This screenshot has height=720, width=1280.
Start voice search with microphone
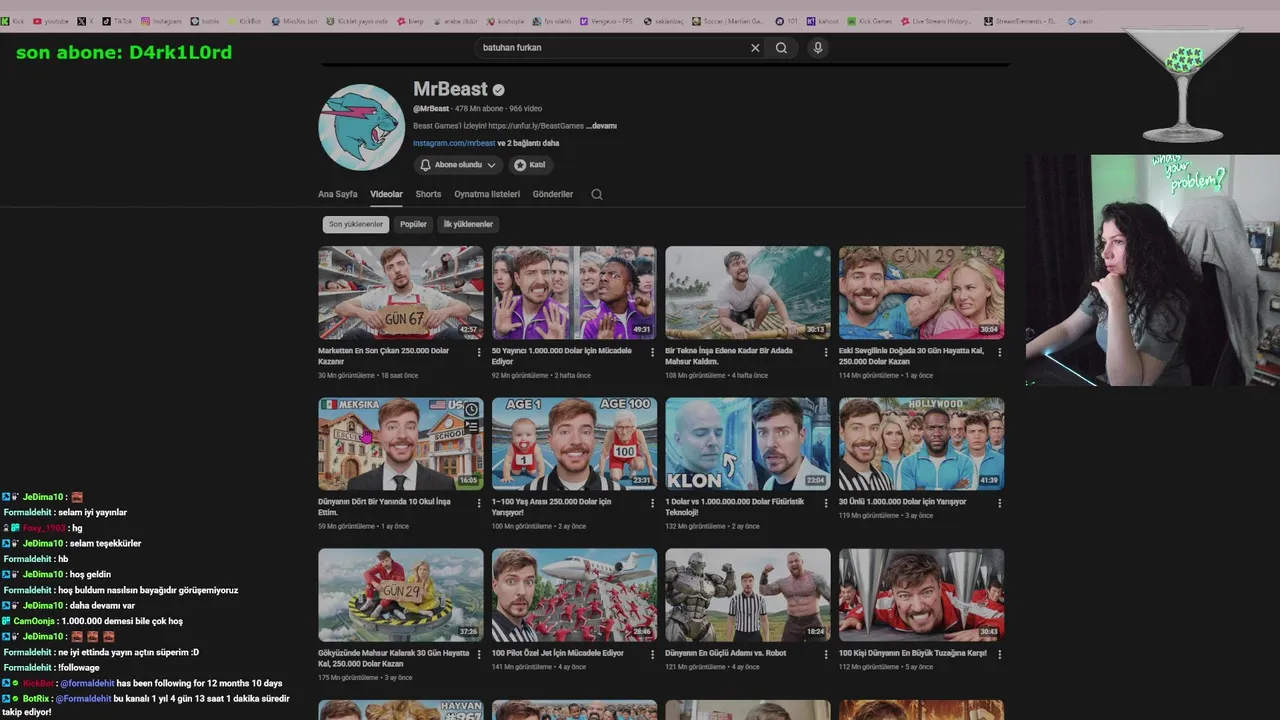818,47
